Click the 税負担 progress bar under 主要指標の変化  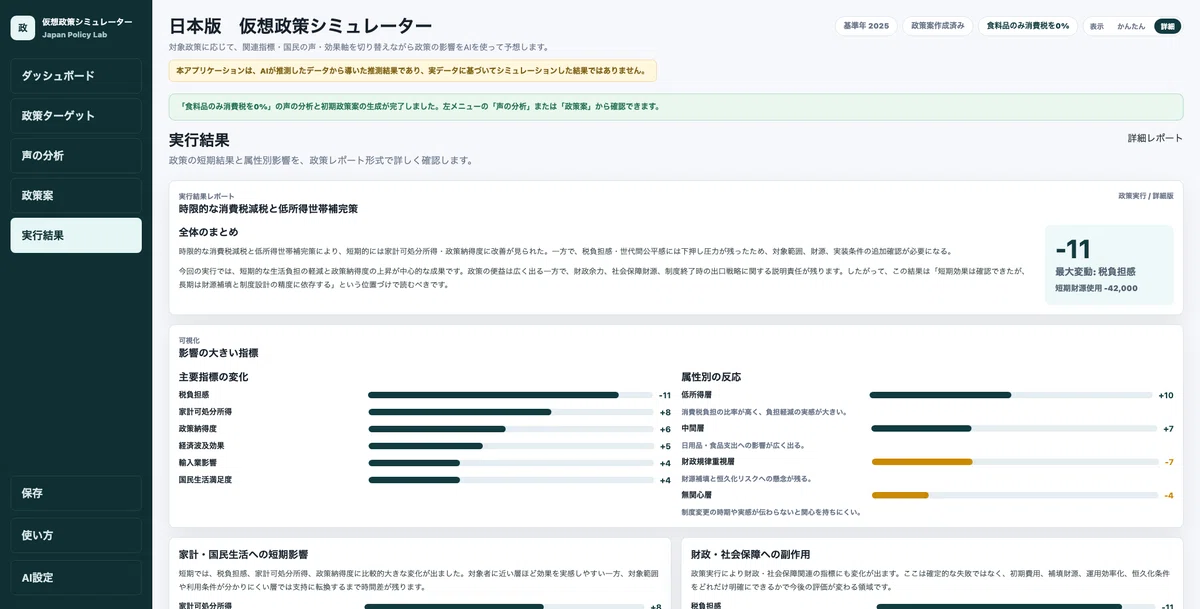pos(508,395)
